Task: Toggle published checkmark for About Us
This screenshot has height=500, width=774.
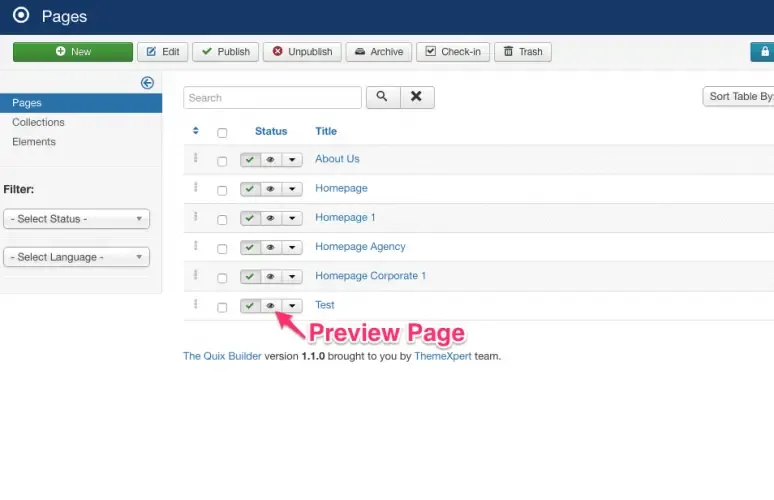Action: point(250,159)
